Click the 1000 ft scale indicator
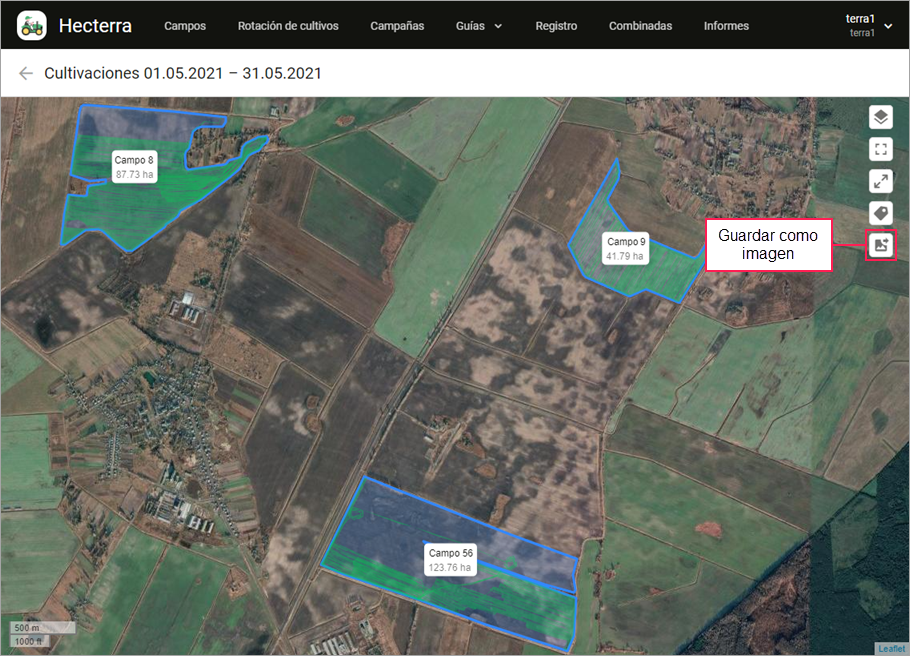Screen dimensions: 910x656 click(30, 641)
